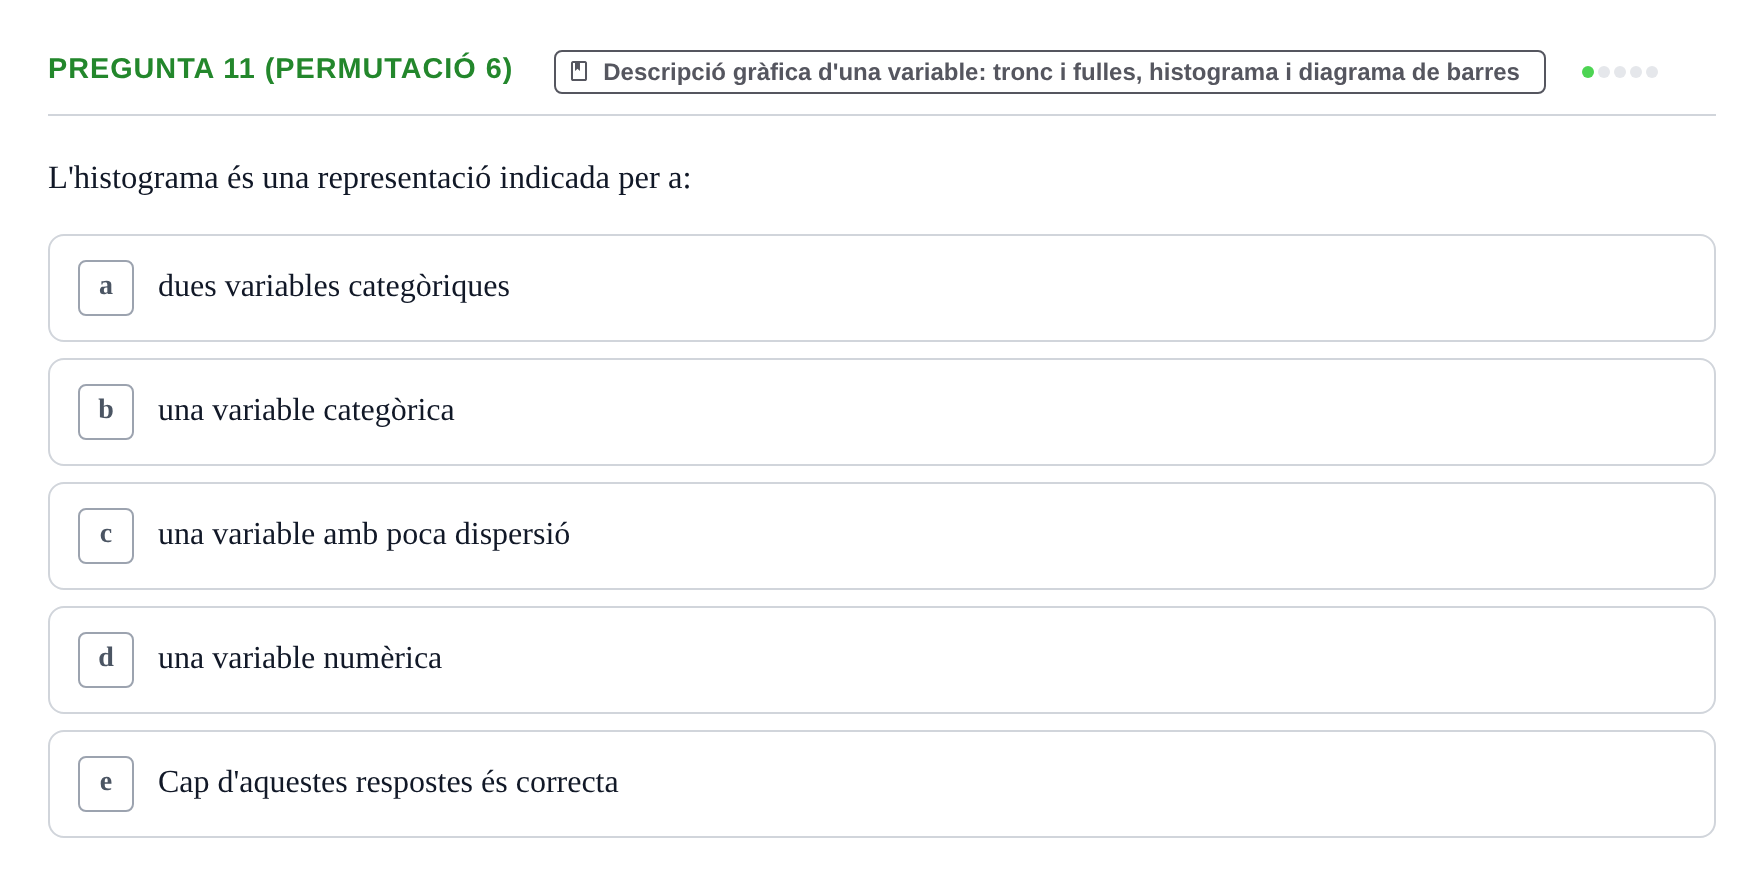
Task: Click the 'PREGUNTA 11' heading text
Action: (151, 68)
